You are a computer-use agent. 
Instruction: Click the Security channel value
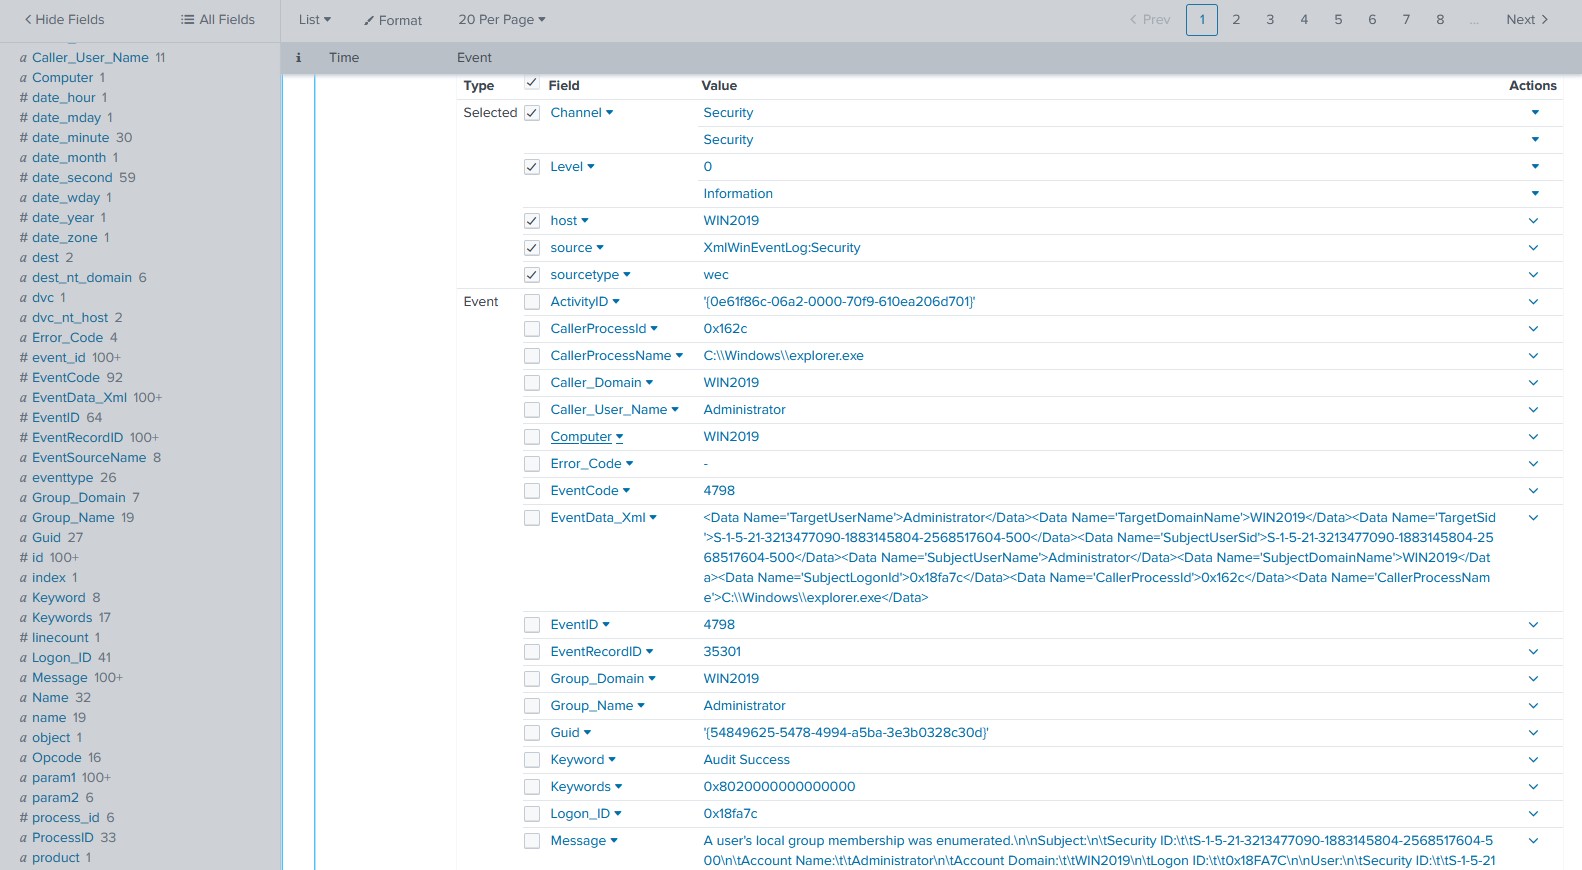click(728, 113)
